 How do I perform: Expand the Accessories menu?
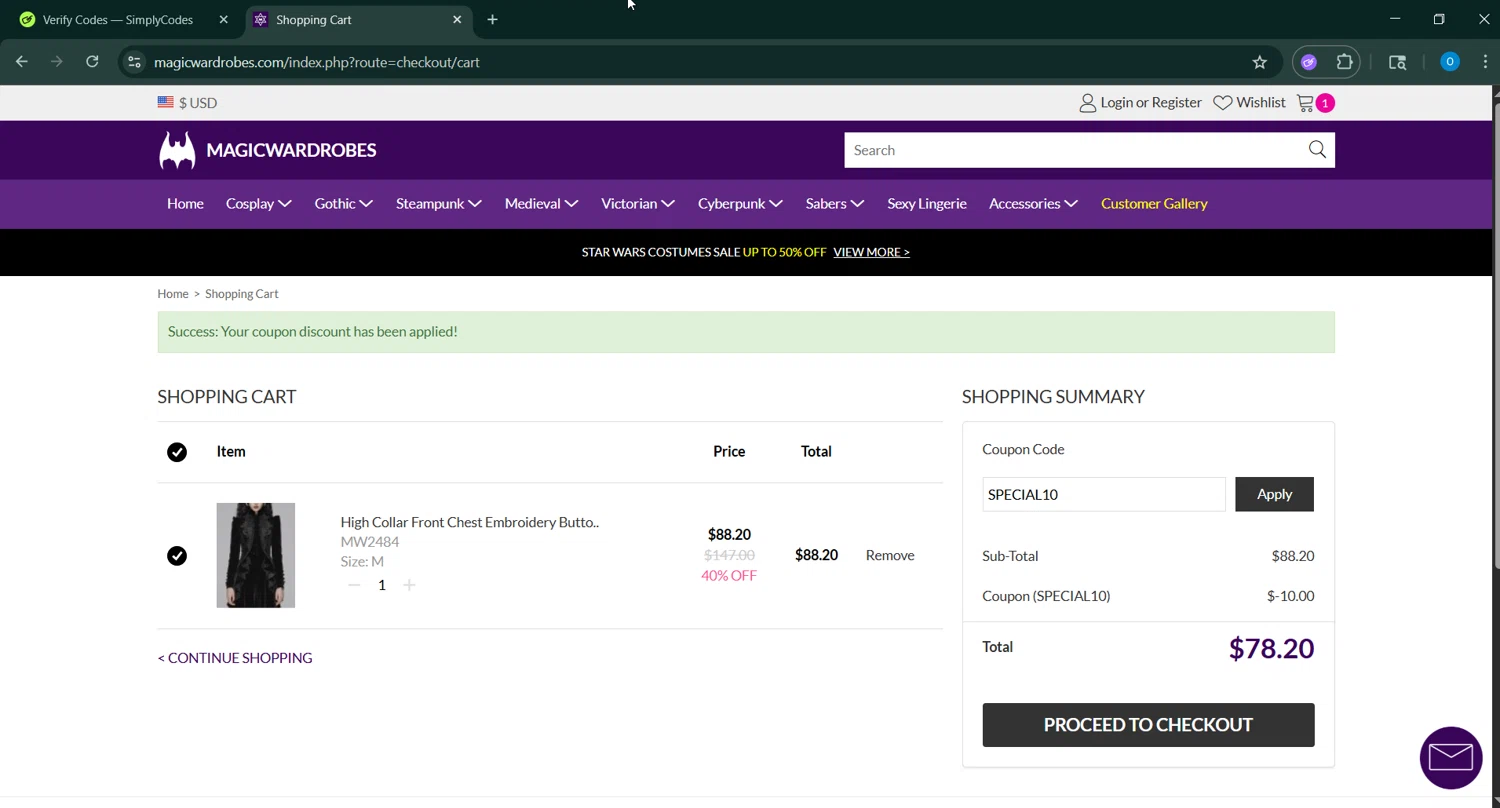pos(1033,204)
